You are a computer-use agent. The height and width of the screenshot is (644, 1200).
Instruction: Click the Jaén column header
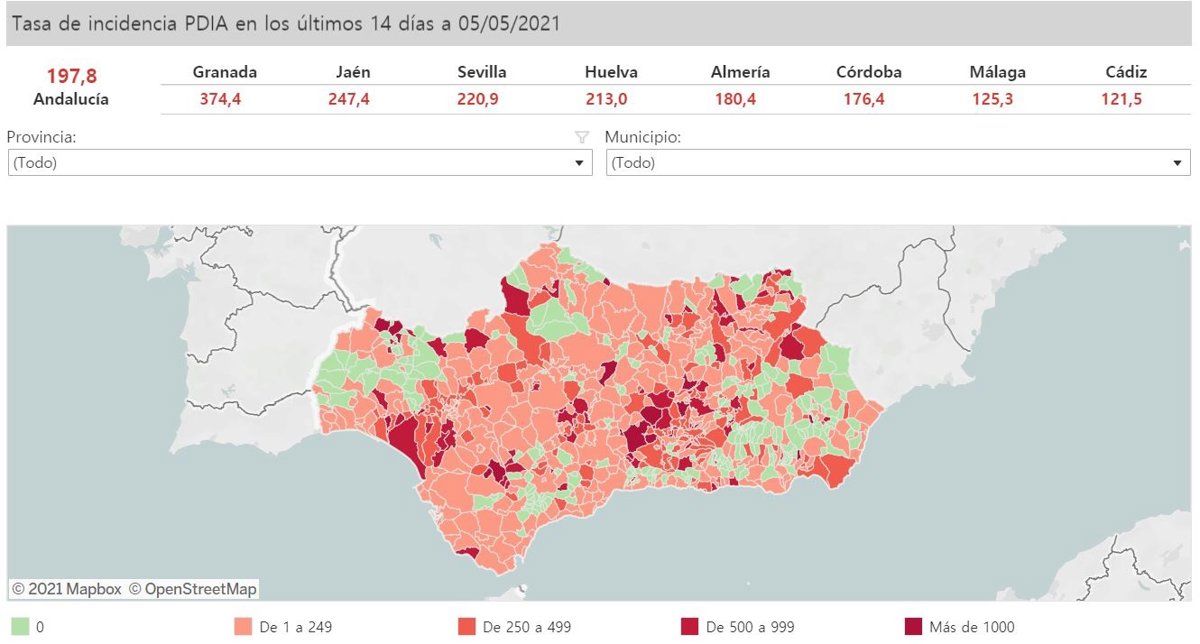click(x=349, y=72)
